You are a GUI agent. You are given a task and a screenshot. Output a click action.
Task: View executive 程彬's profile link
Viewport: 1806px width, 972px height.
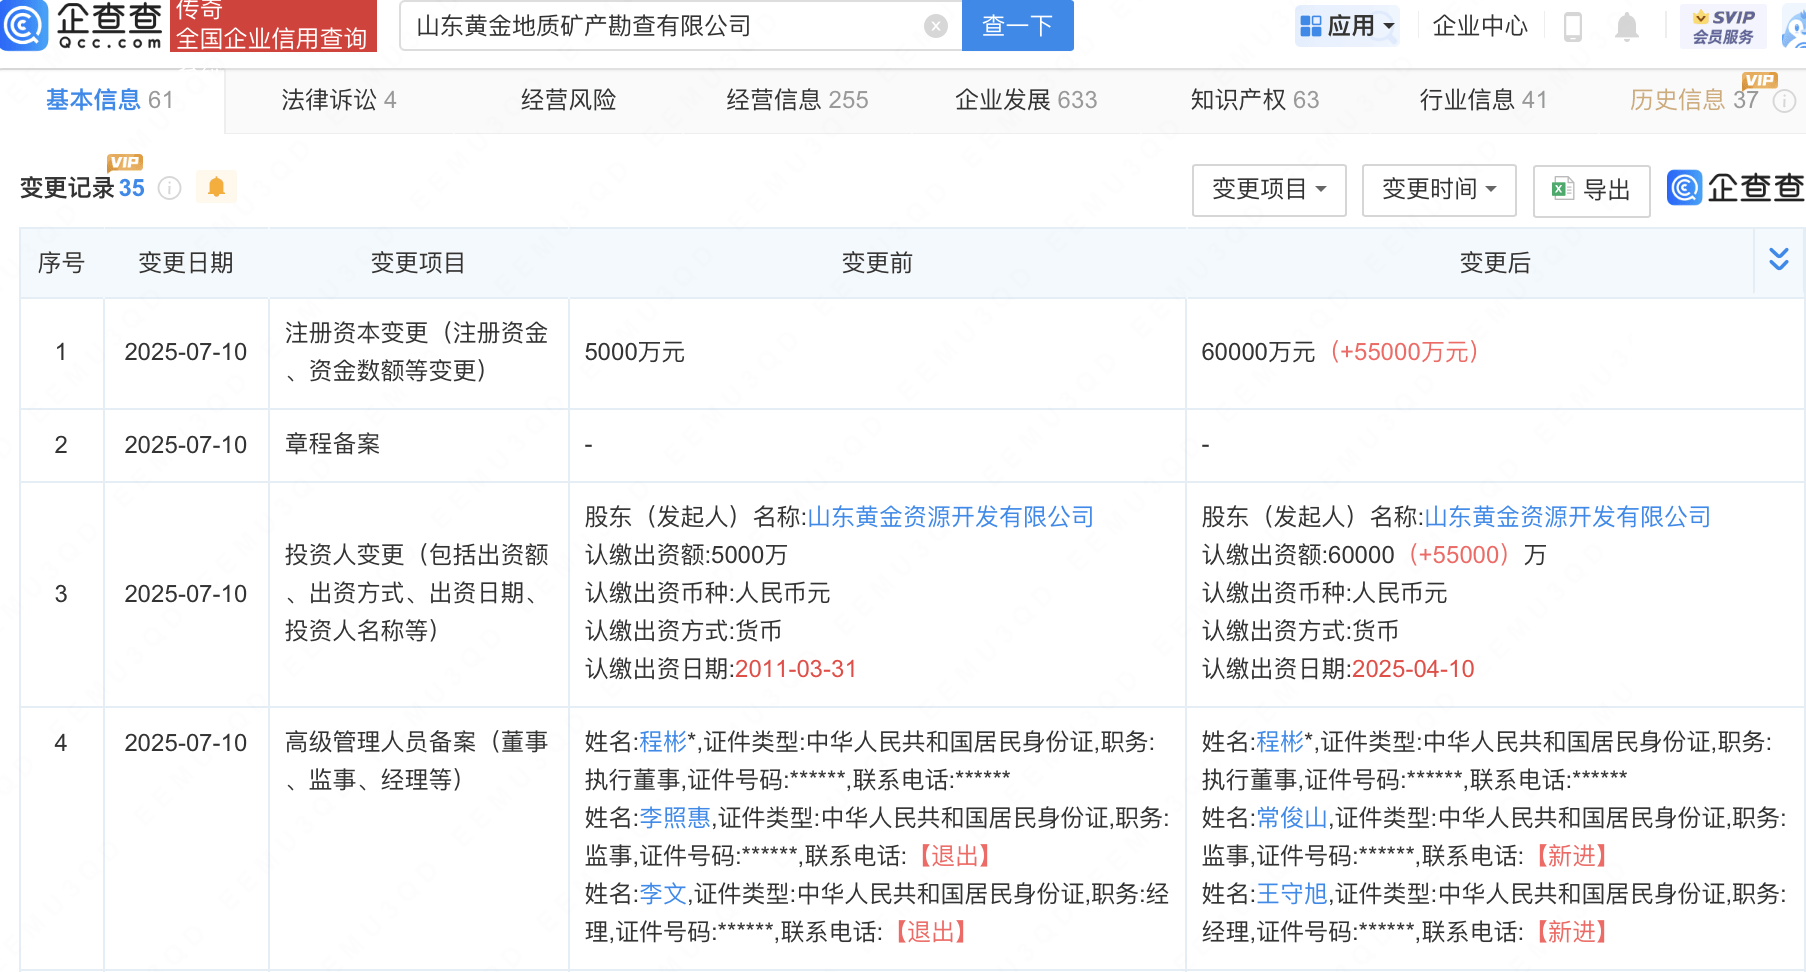[663, 741]
